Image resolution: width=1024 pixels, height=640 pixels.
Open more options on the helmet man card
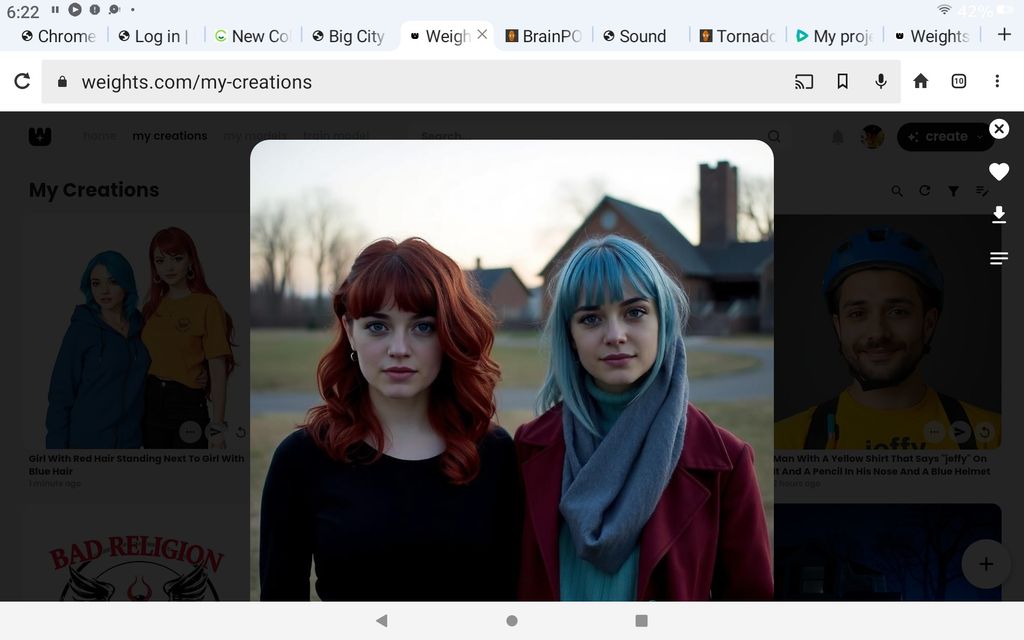point(935,431)
